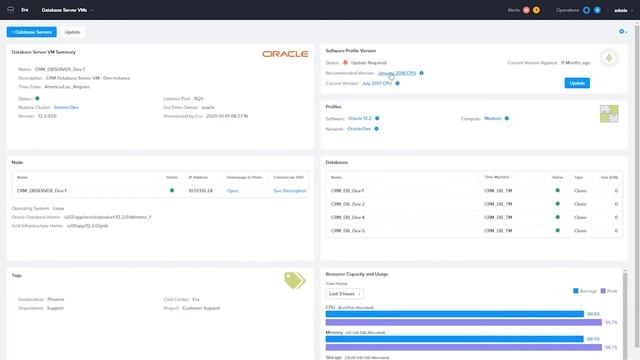Click the blue CPU average usage bar
640x360 pixels.
pos(455,314)
